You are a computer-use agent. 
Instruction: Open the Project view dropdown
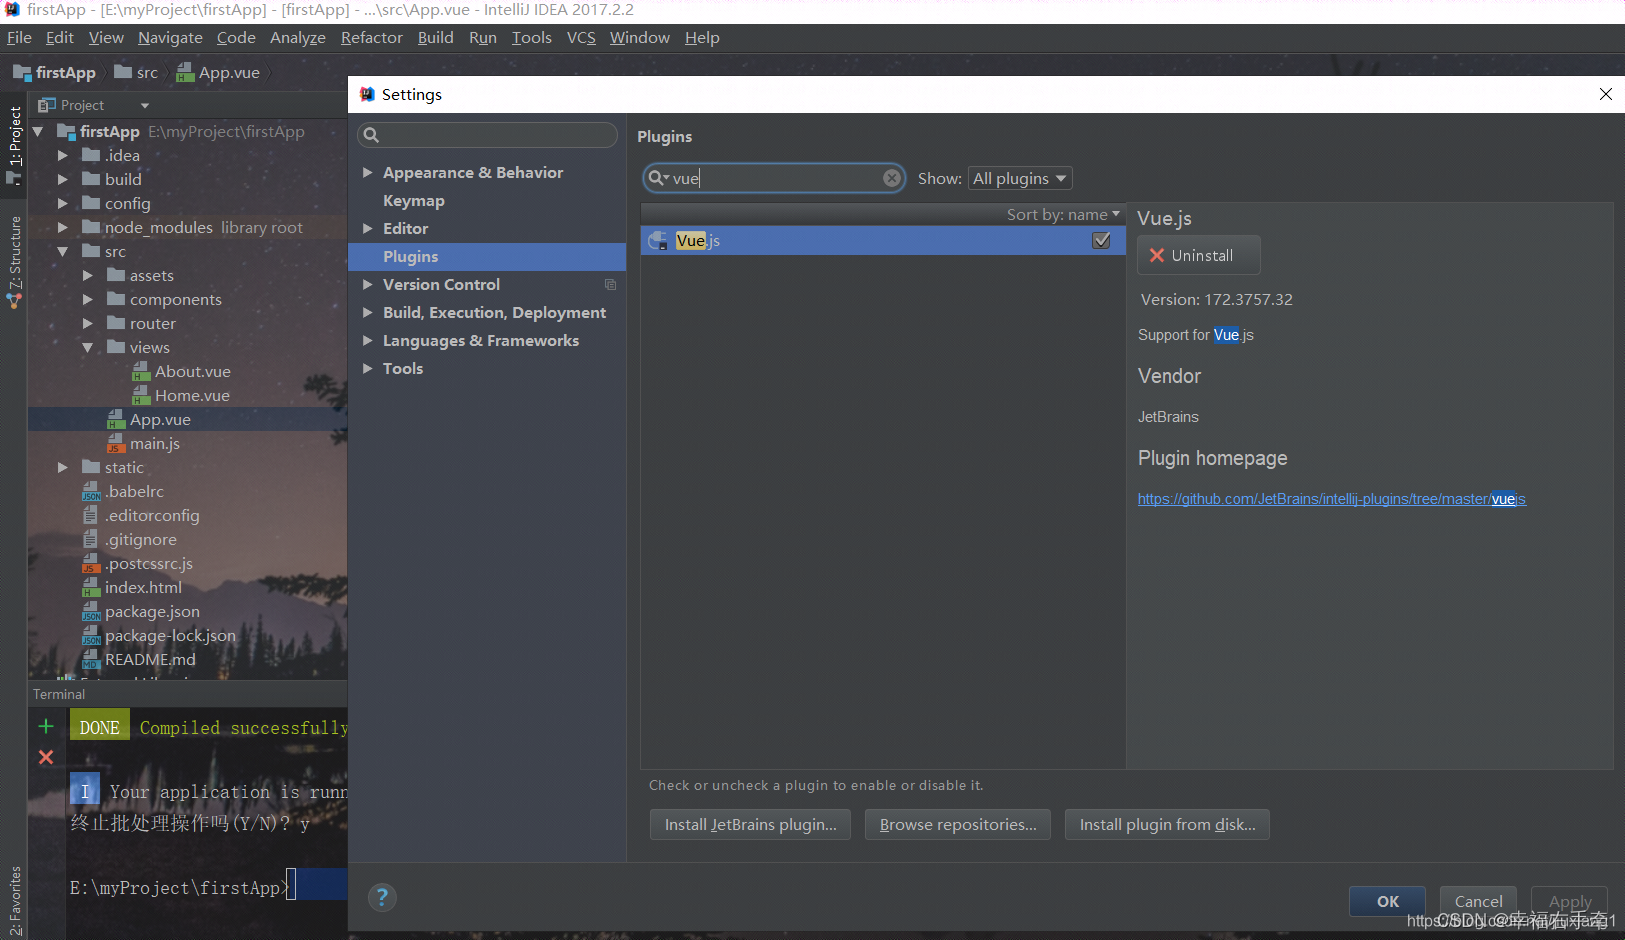click(x=145, y=105)
